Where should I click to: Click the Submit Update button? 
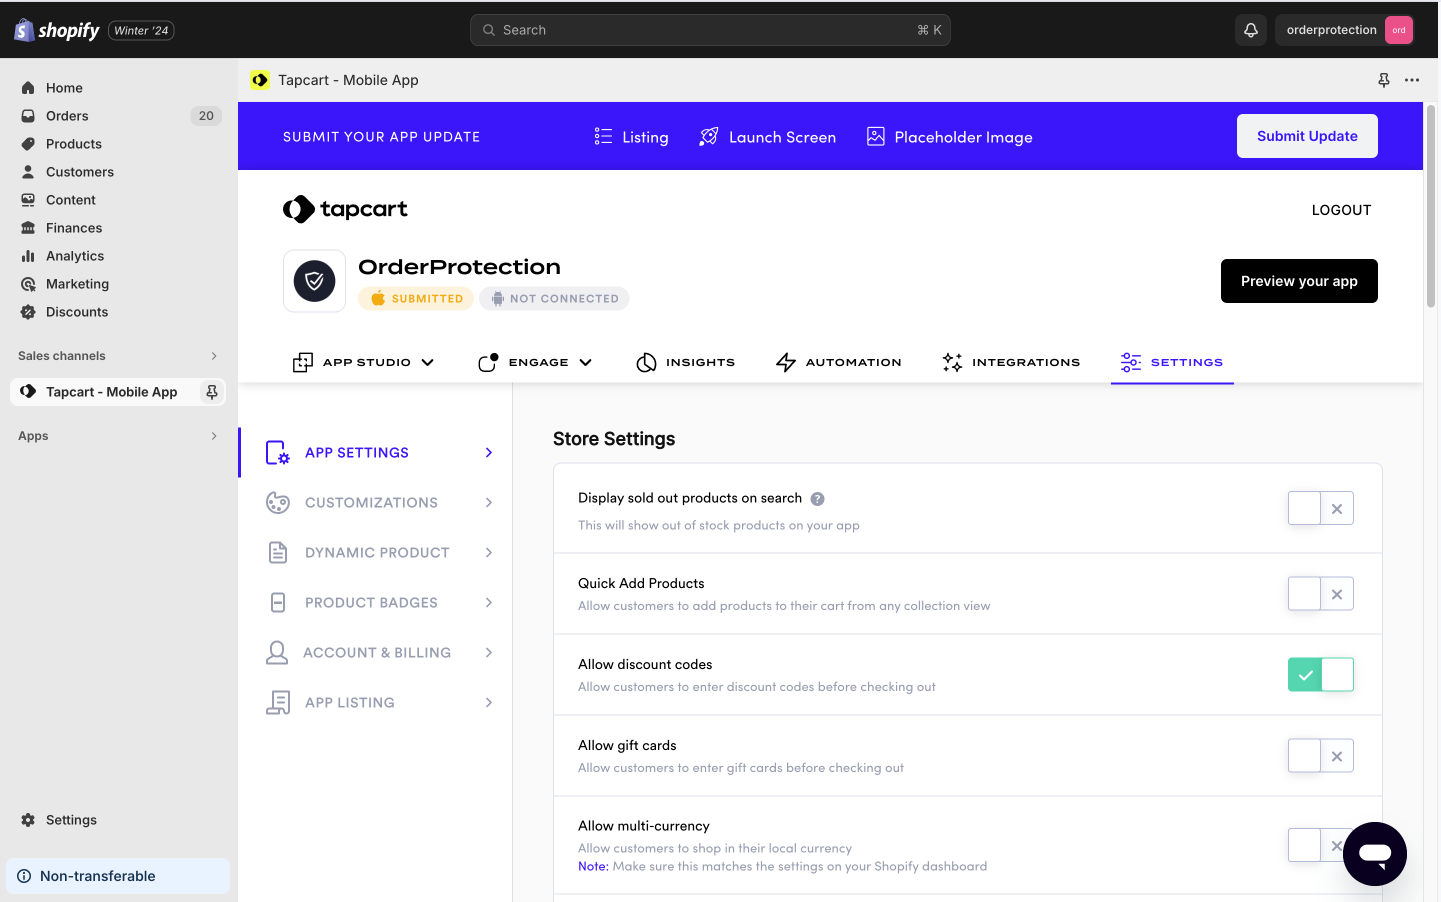tap(1307, 136)
